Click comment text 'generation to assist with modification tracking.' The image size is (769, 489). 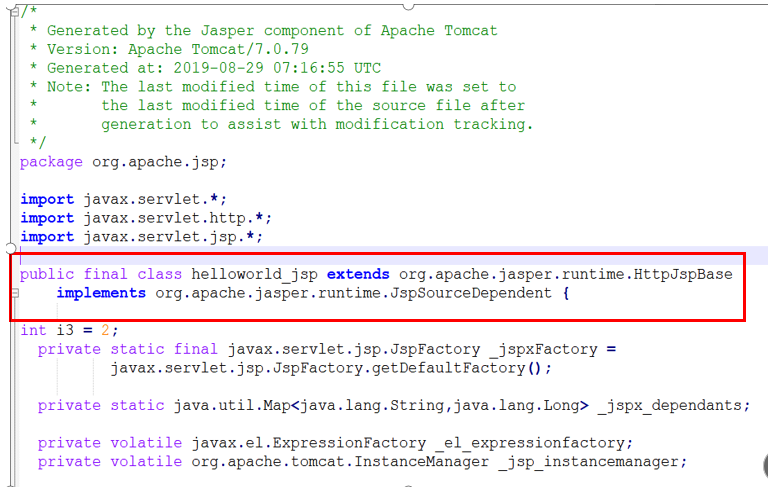[x=317, y=124]
